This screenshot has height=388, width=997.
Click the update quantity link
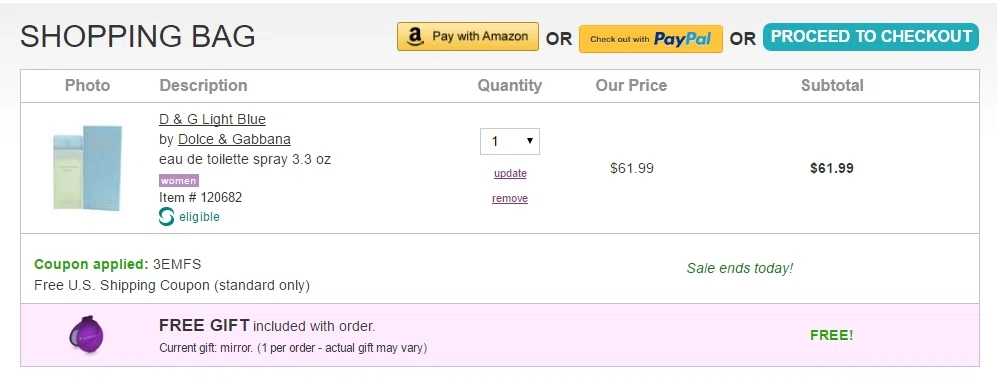click(510, 174)
